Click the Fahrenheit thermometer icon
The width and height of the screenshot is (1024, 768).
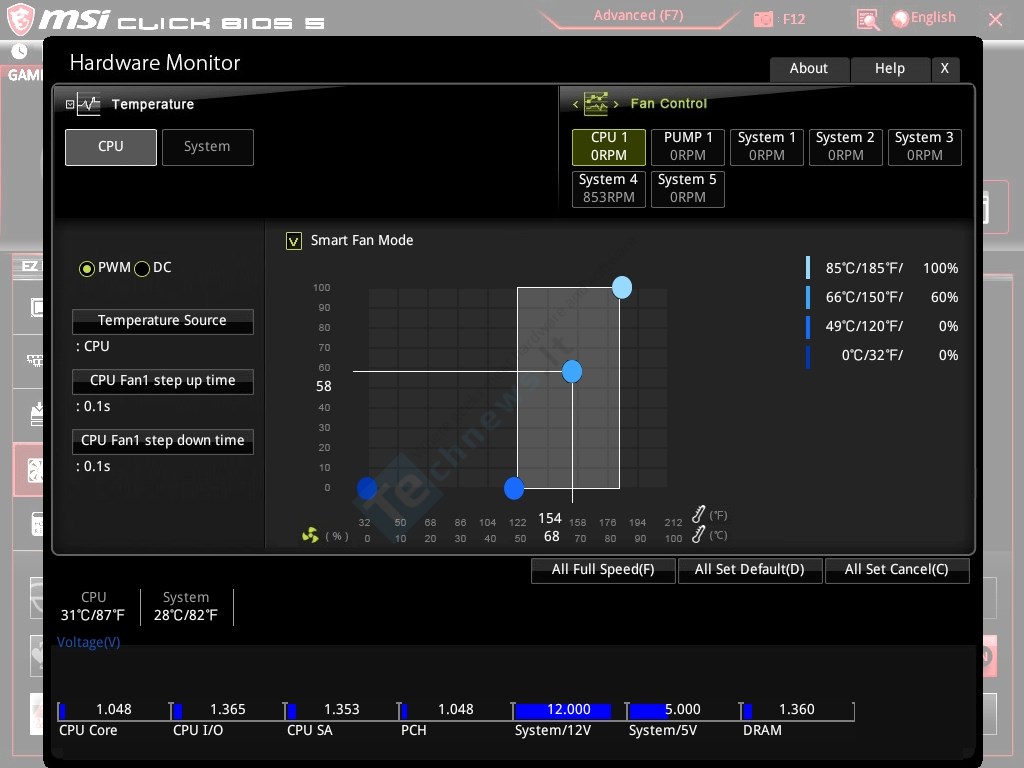click(x=699, y=515)
